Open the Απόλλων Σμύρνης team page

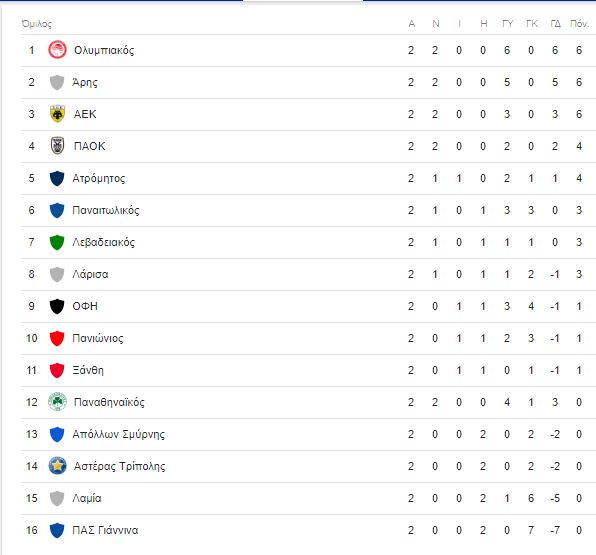pos(119,434)
